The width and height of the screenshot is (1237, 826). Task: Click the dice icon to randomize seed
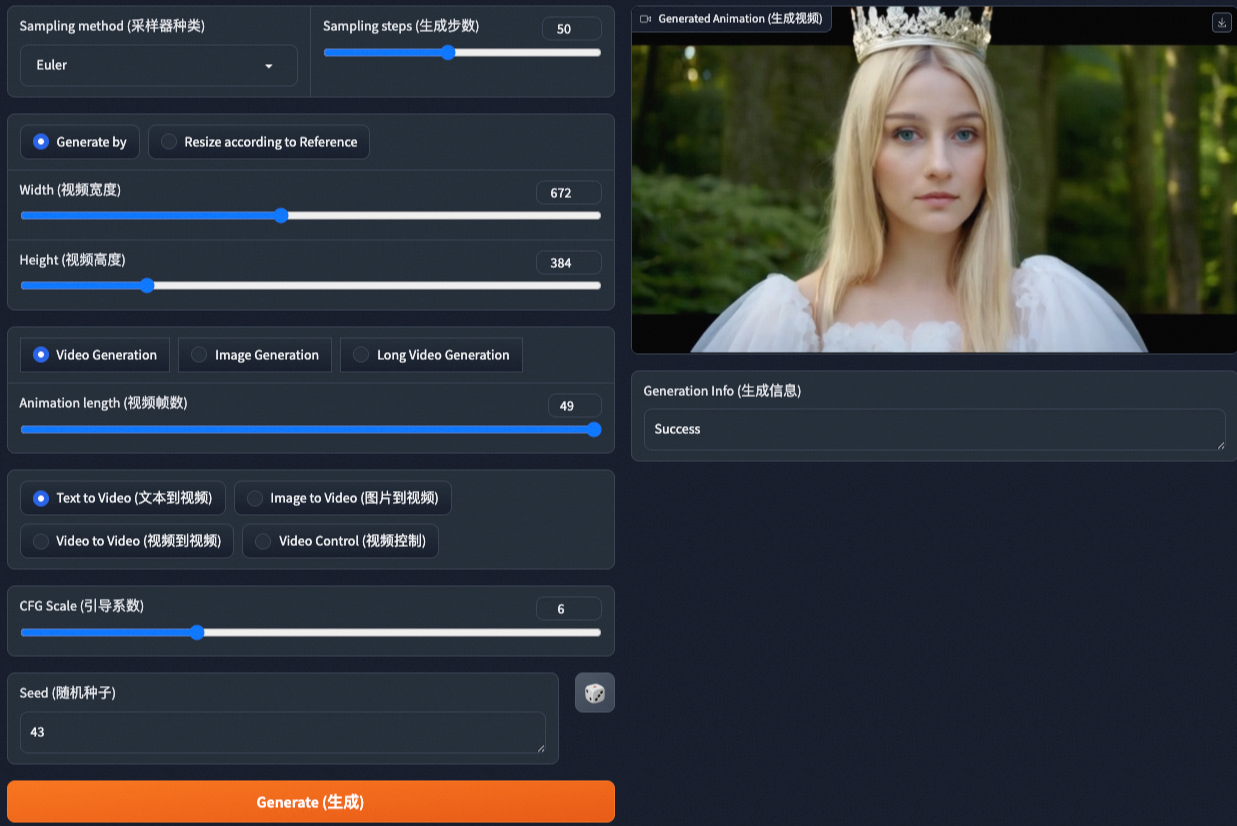point(594,693)
